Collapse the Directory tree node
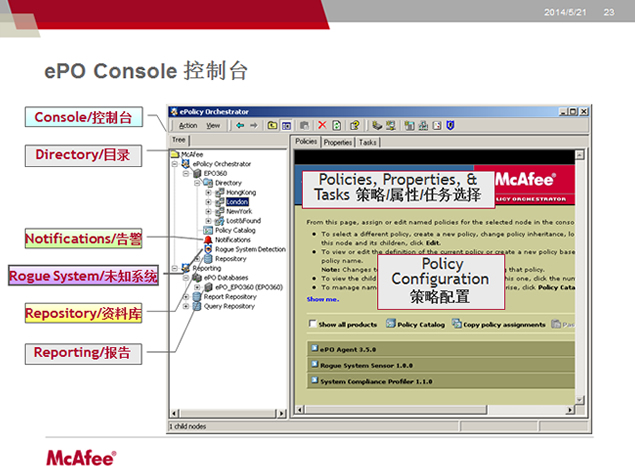This screenshot has height=466, width=635. pyautogui.click(x=197, y=183)
